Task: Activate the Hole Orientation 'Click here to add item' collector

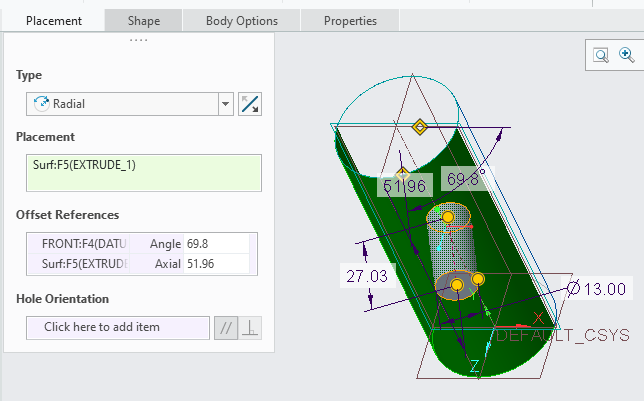Action: click(x=118, y=327)
